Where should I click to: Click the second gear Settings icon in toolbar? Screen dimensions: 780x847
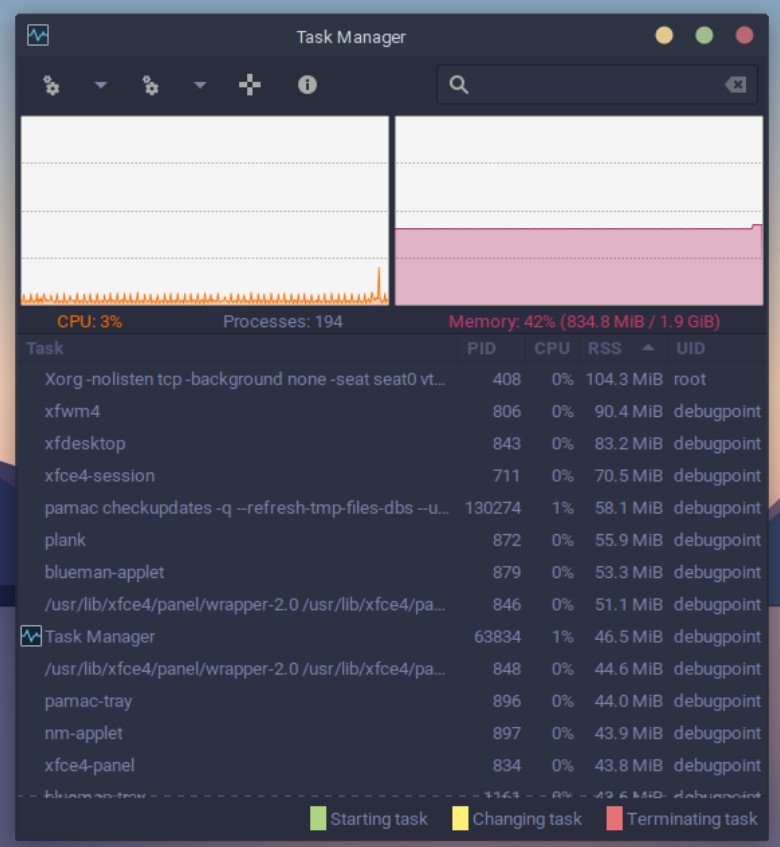pos(151,85)
